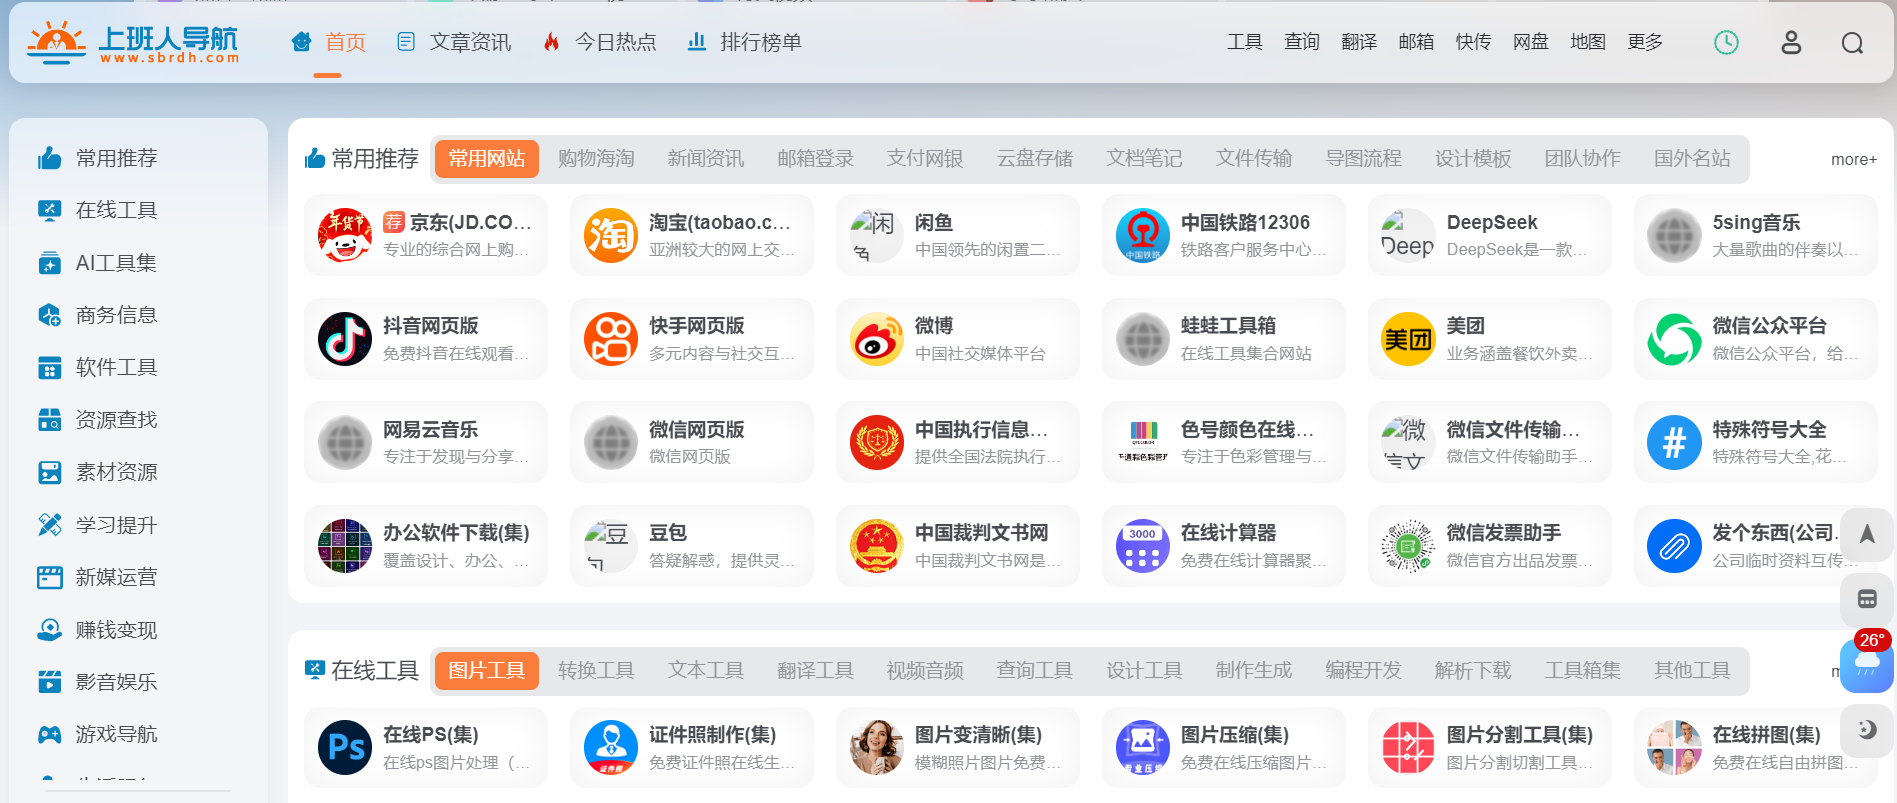This screenshot has height=803, width=1897.
Task: Select the 编程开发 tab
Action: point(1363,670)
